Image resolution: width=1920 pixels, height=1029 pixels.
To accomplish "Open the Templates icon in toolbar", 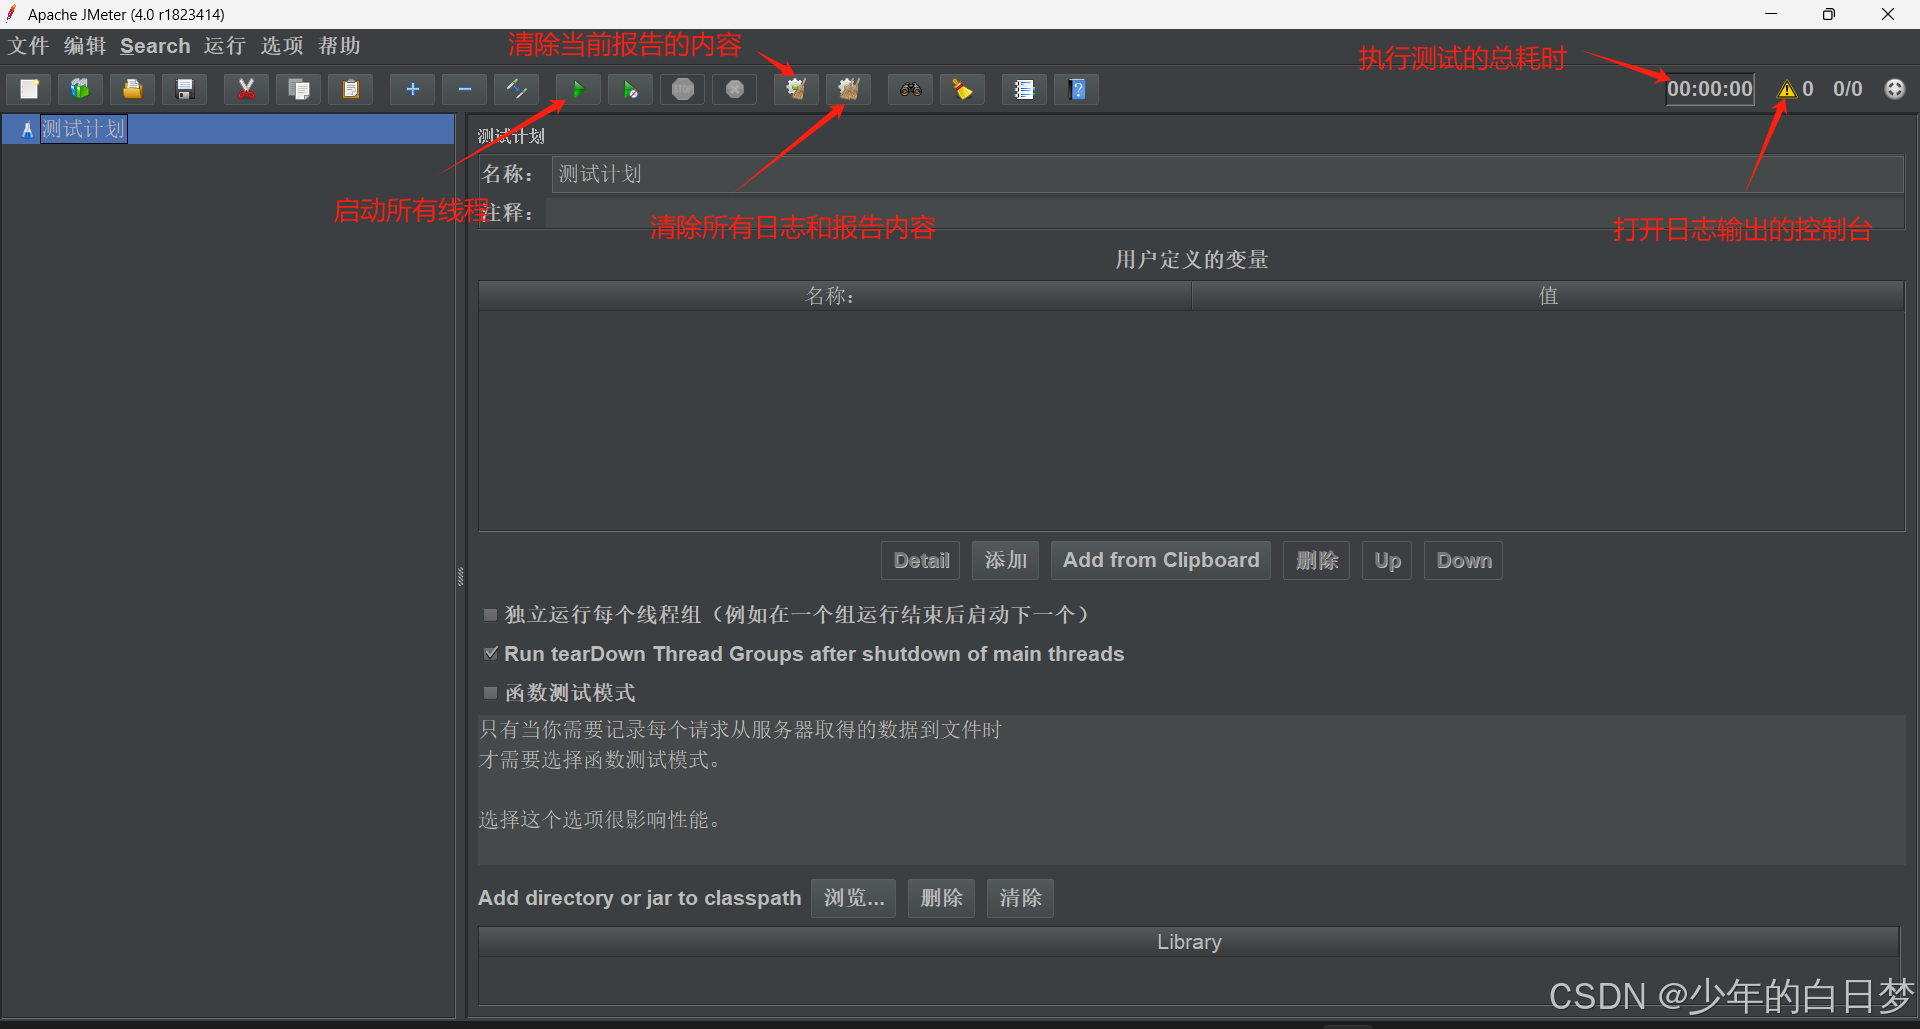I will [80, 89].
